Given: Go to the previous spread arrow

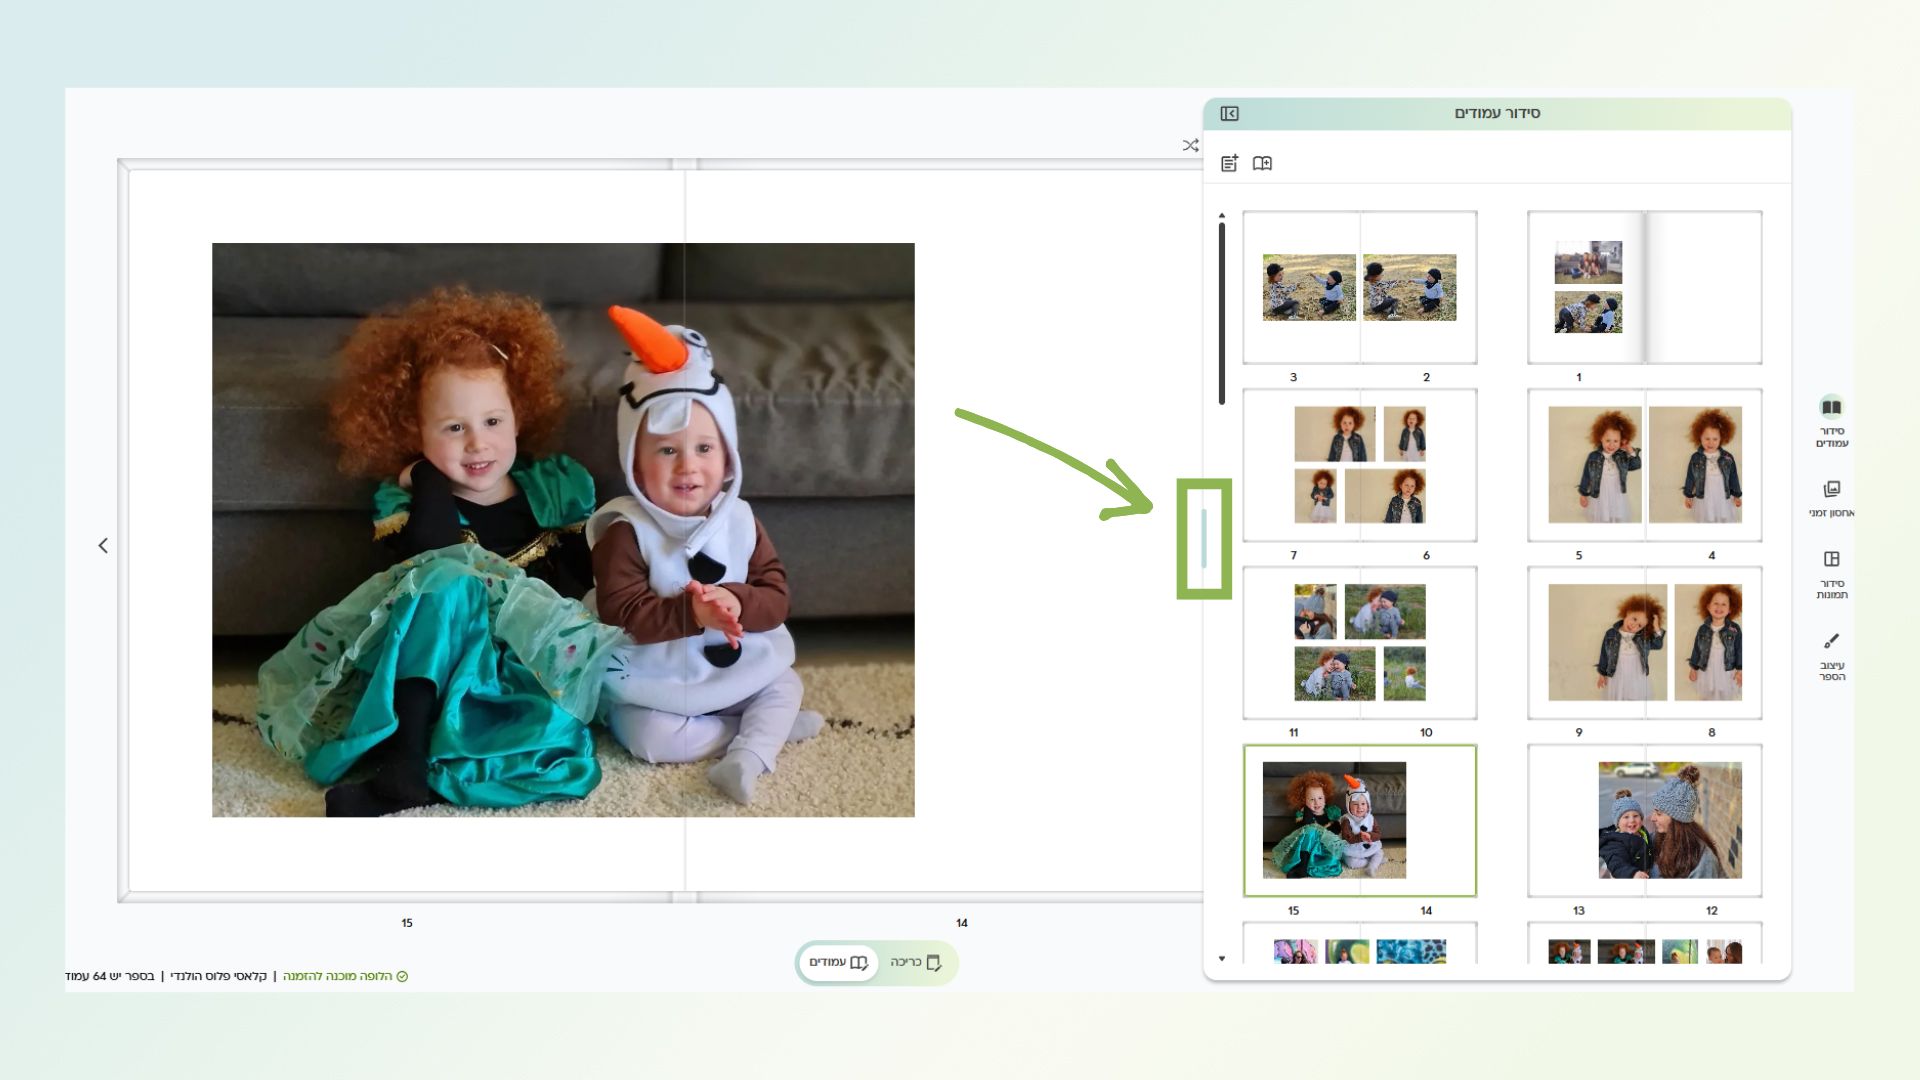Looking at the screenshot, I should pyautogui.click(x=103, y=545).
